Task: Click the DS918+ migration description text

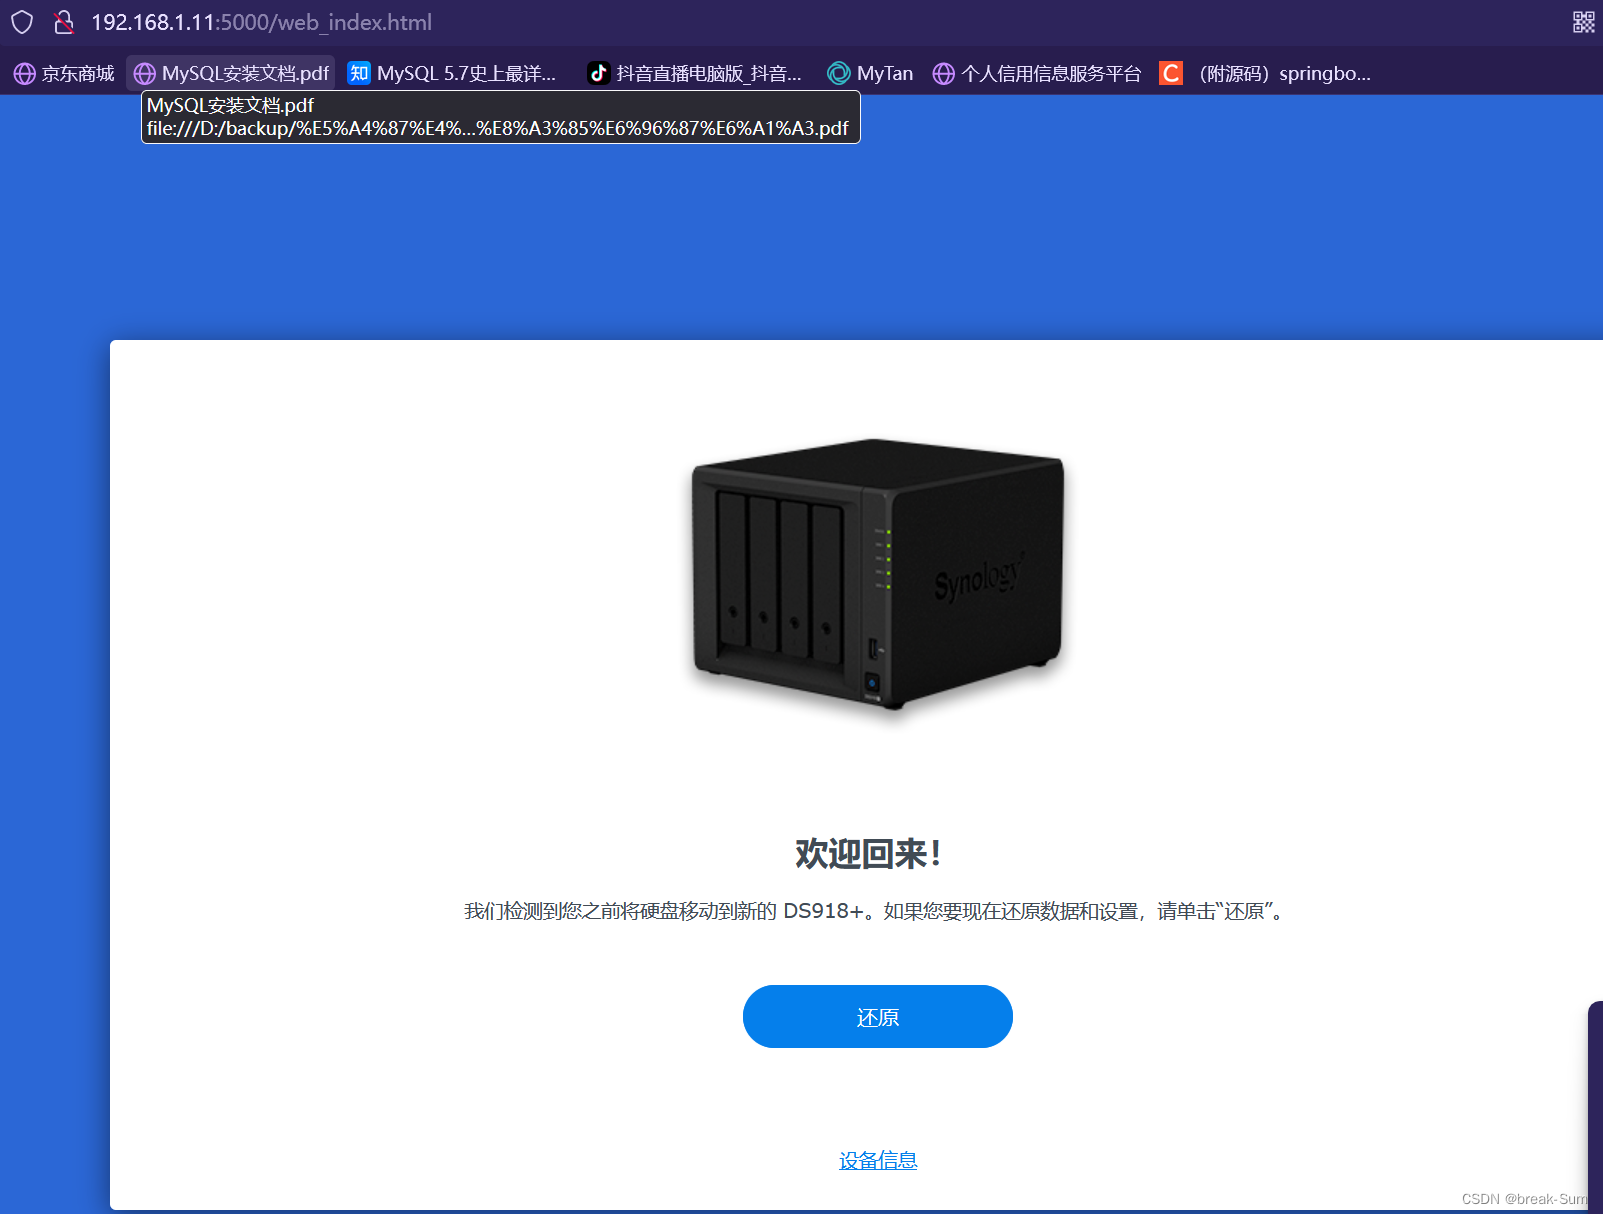Action: point(877,911)
